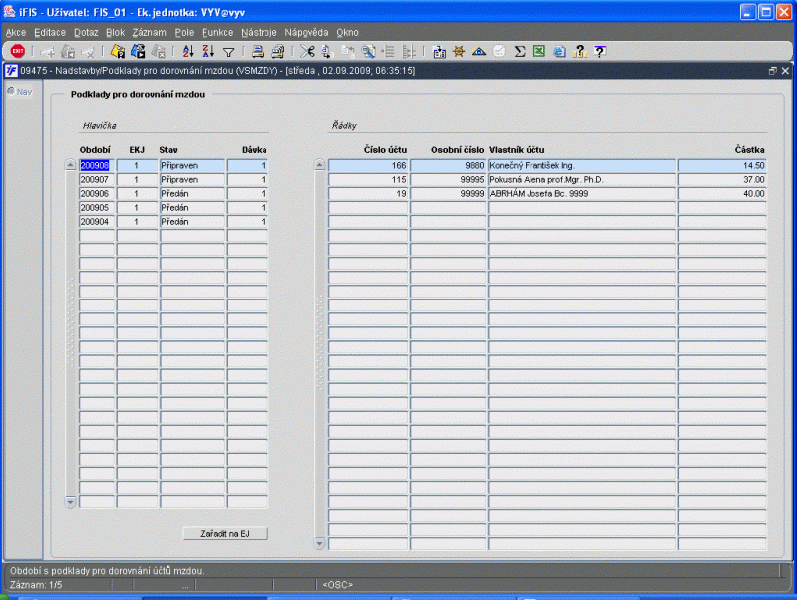Click Částka field 14.50
Screen dimensions: 797x600
pos(722,165)
